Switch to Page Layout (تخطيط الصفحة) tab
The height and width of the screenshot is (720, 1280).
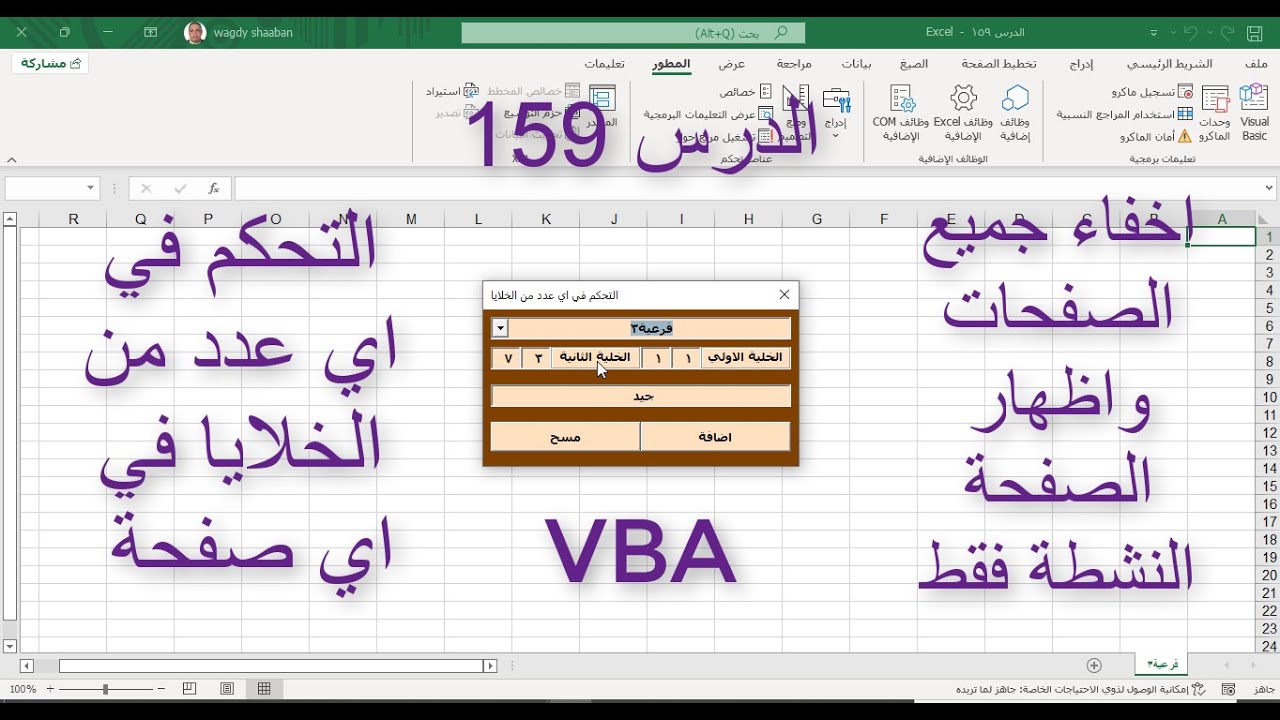999,64
